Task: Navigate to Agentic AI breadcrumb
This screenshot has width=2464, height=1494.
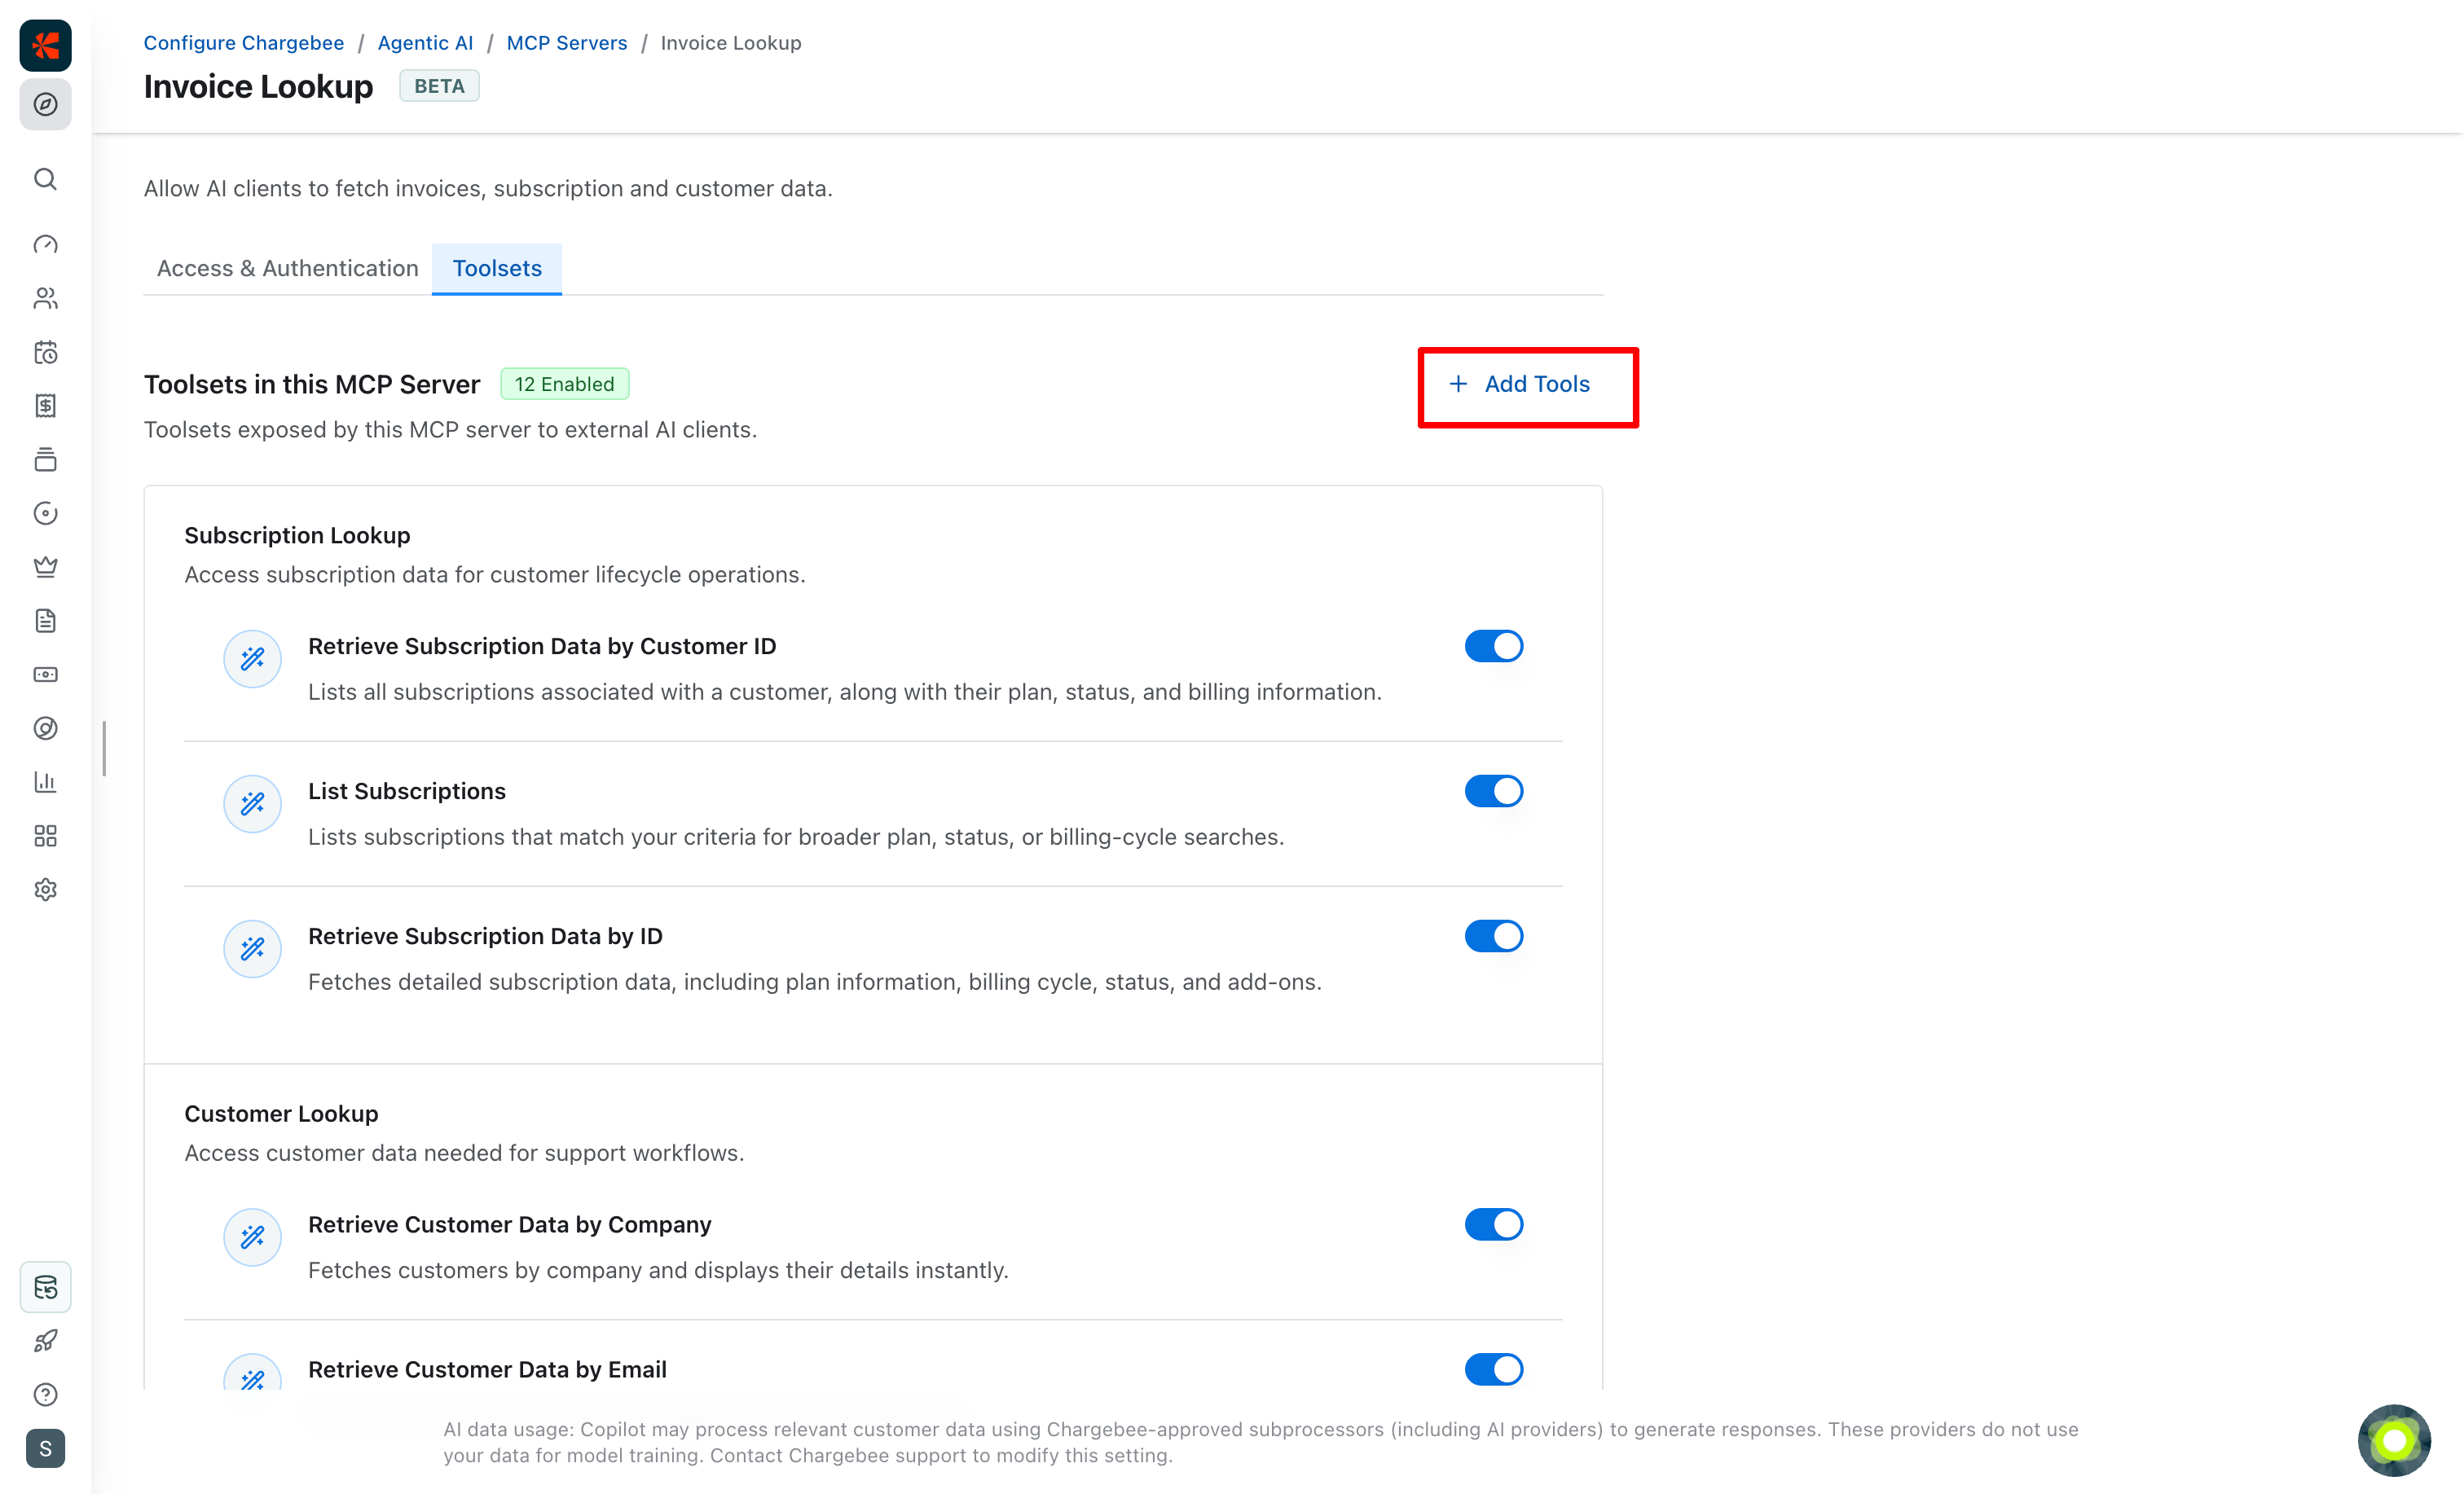Action: [x=425, y=43]
